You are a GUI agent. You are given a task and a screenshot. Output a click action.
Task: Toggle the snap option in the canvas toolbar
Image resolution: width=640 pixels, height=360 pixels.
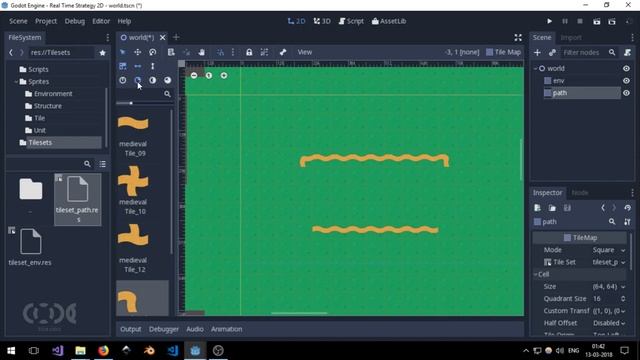point(220,52)
